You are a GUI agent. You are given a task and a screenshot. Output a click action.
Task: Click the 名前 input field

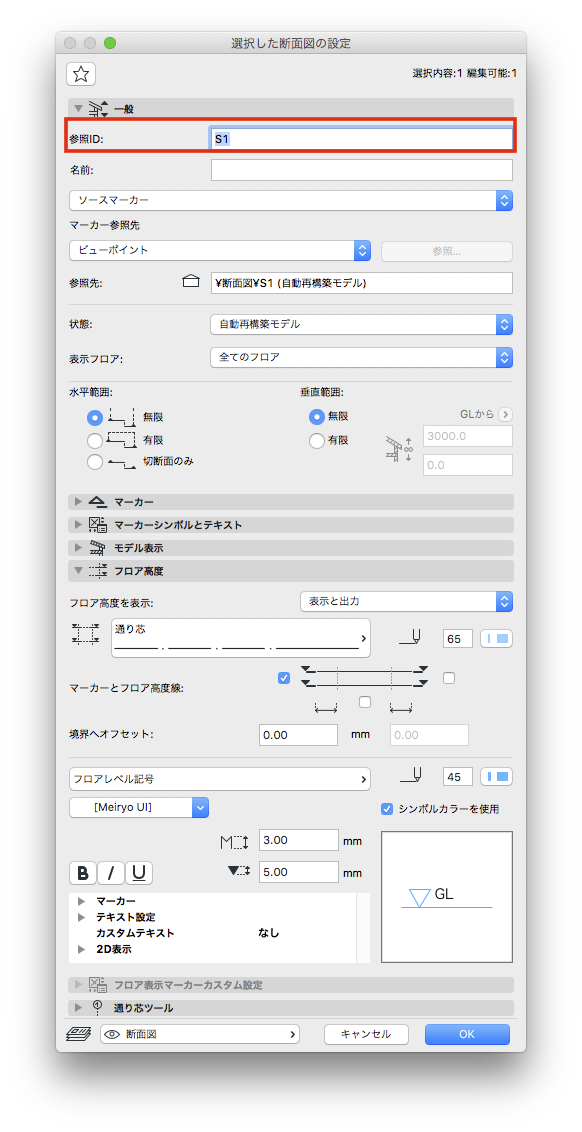[362, 170]
